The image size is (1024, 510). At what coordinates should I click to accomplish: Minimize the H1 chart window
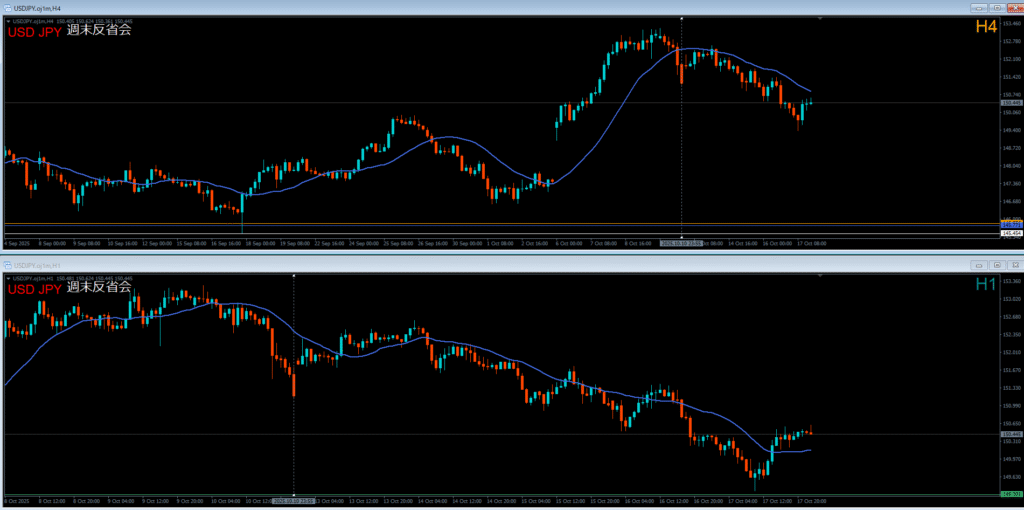[979, 265]
